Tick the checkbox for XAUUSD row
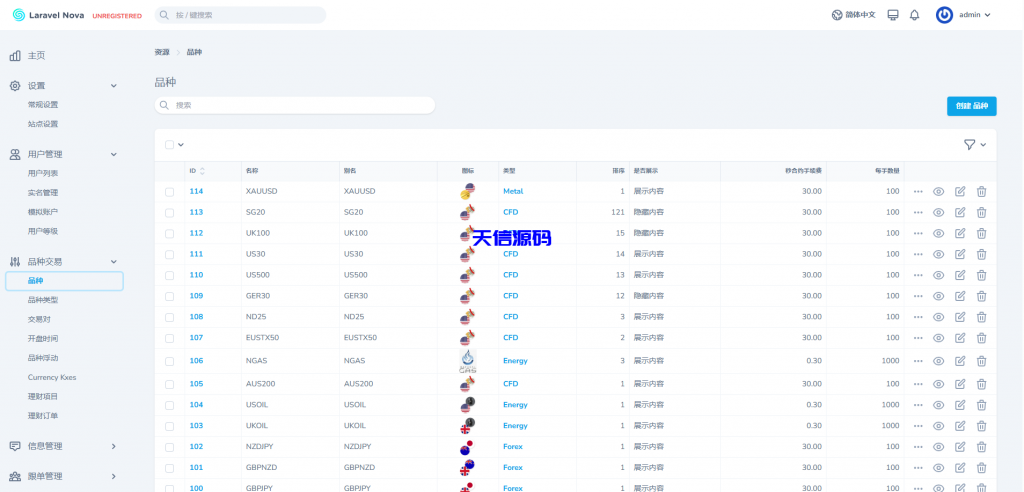 click(x=170, y=191)
